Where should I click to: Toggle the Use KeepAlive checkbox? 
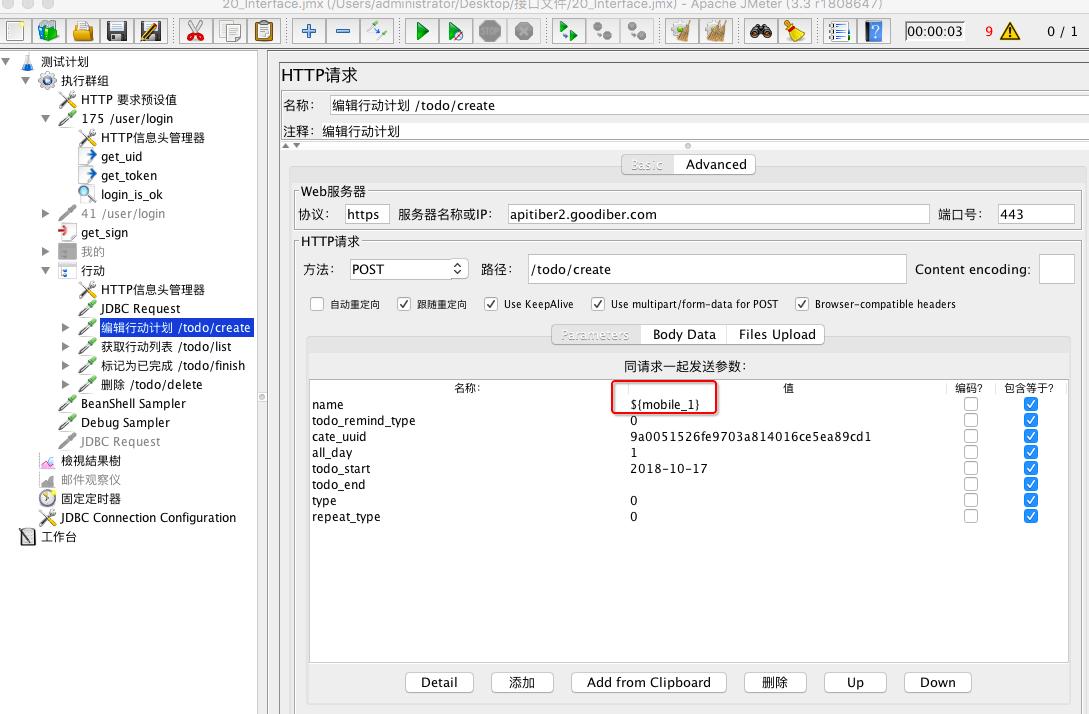[491, 304]
